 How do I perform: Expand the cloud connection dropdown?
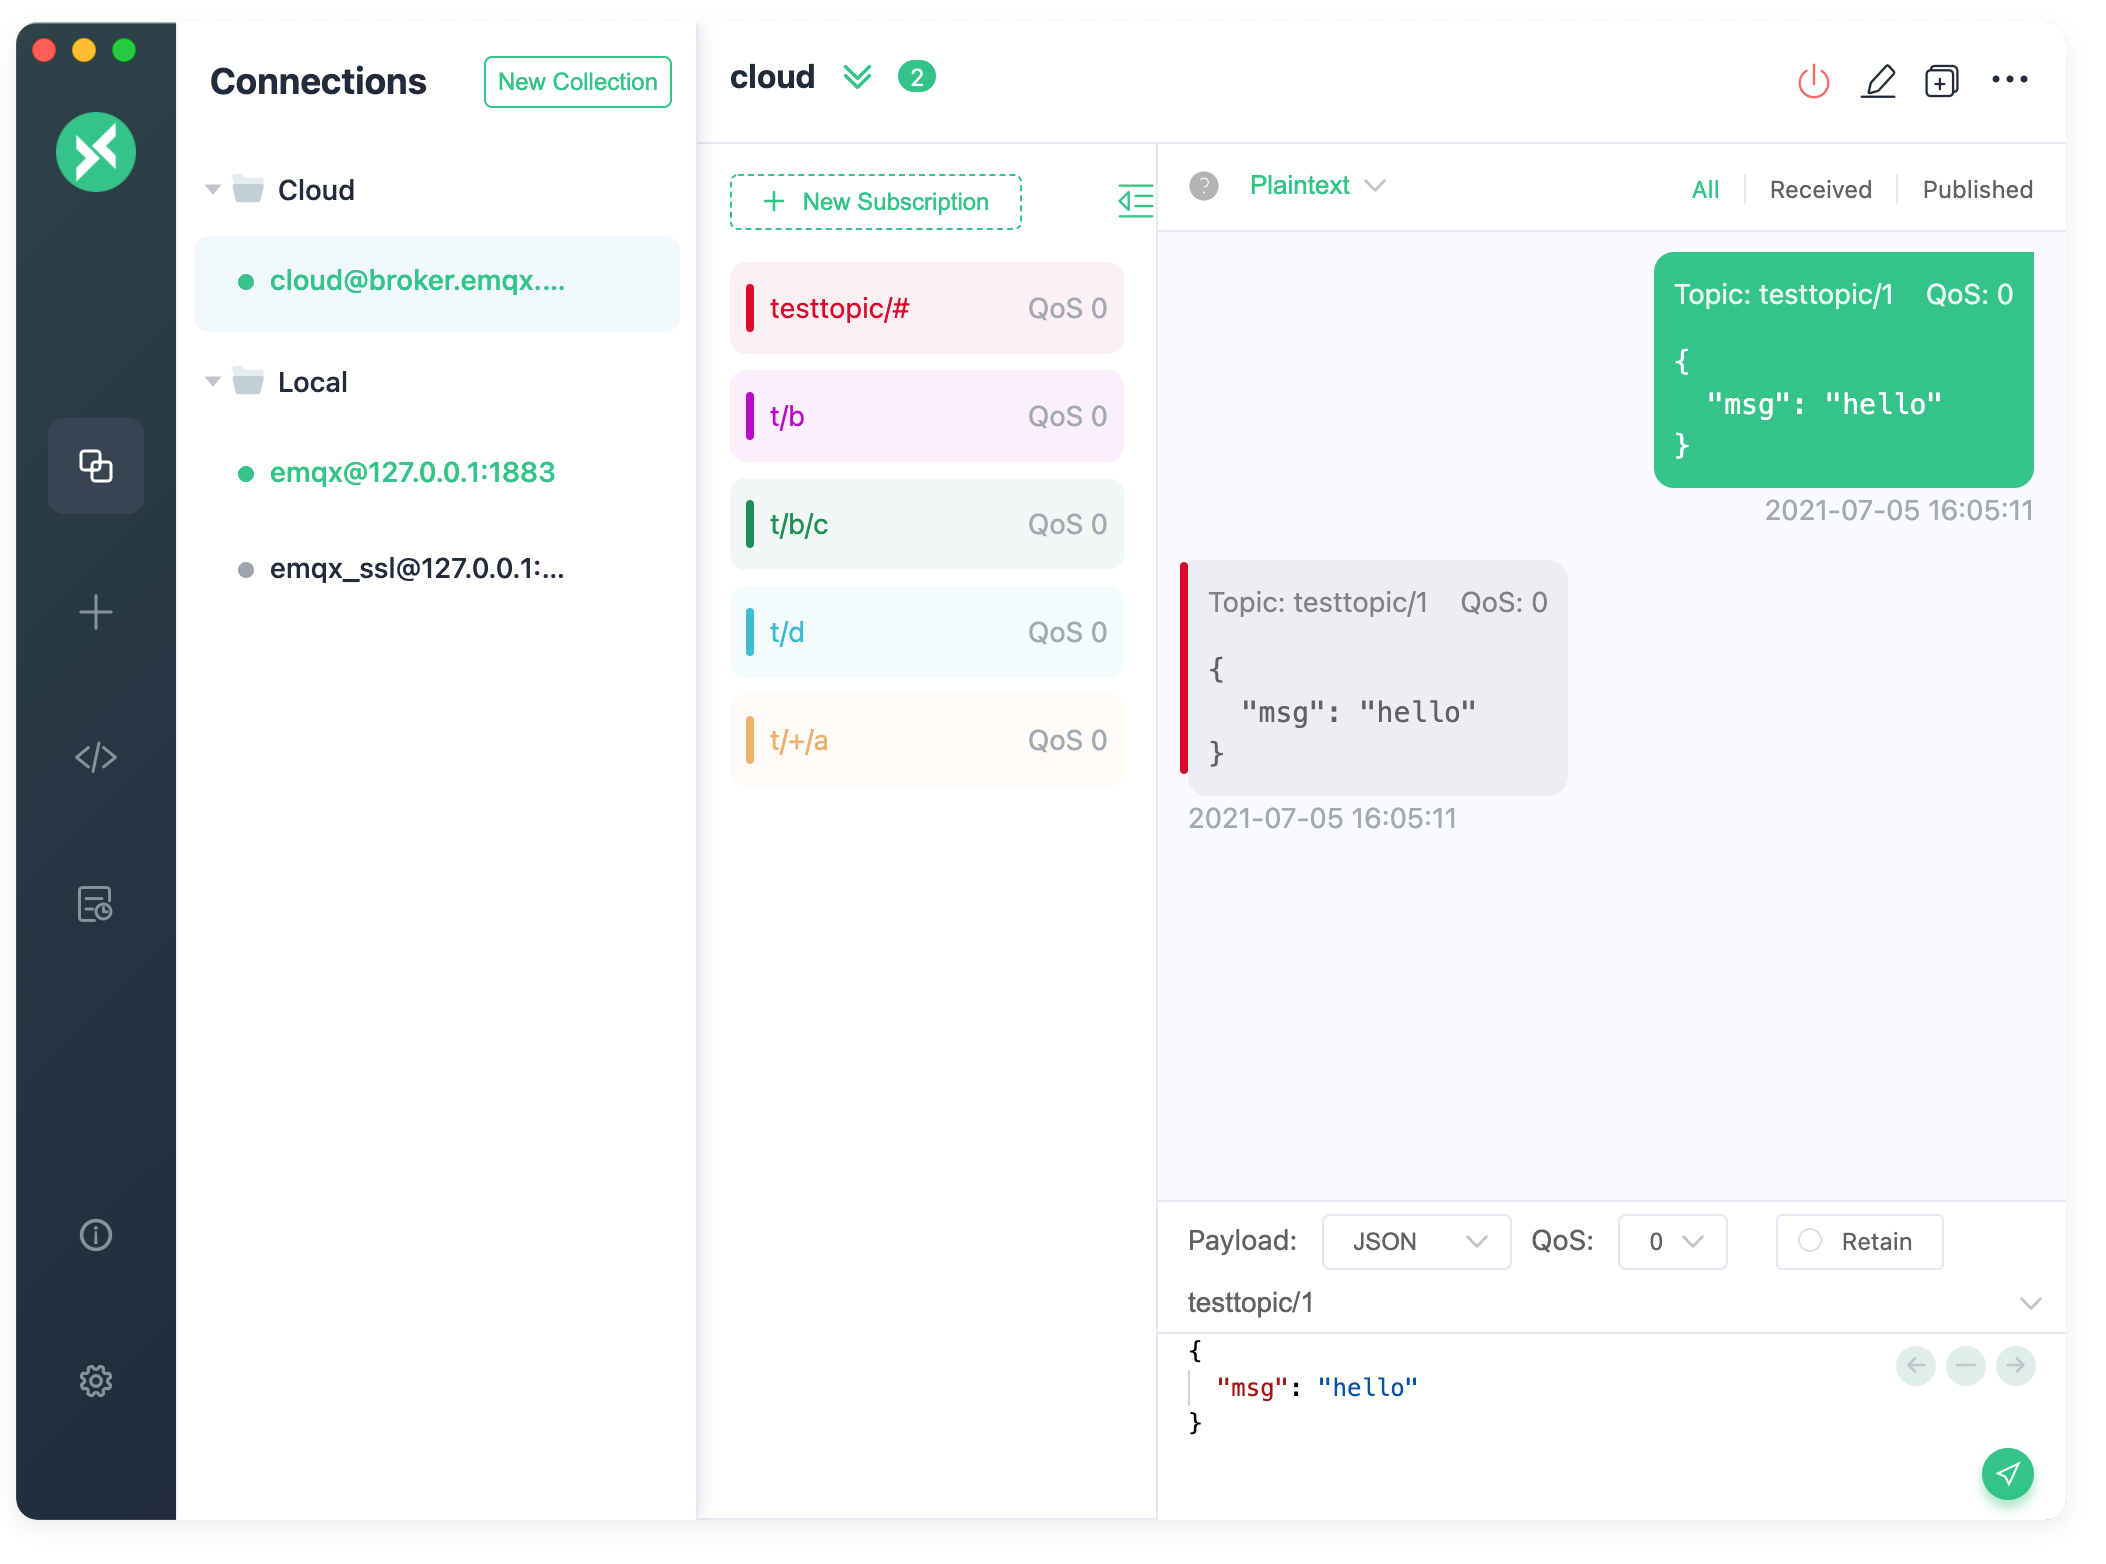point(858,76)
